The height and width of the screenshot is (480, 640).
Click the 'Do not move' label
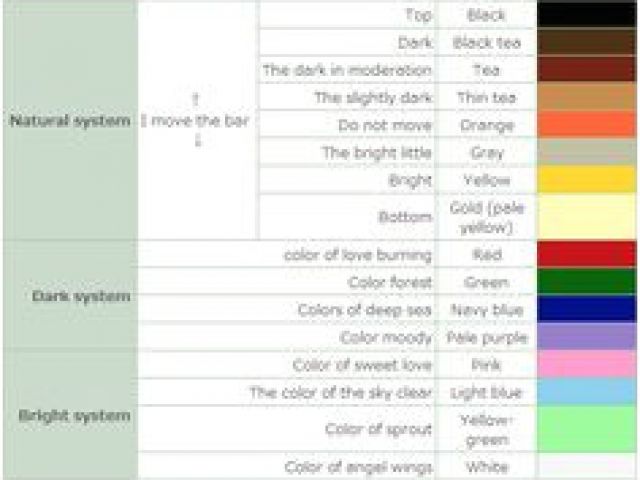(385, 125)
